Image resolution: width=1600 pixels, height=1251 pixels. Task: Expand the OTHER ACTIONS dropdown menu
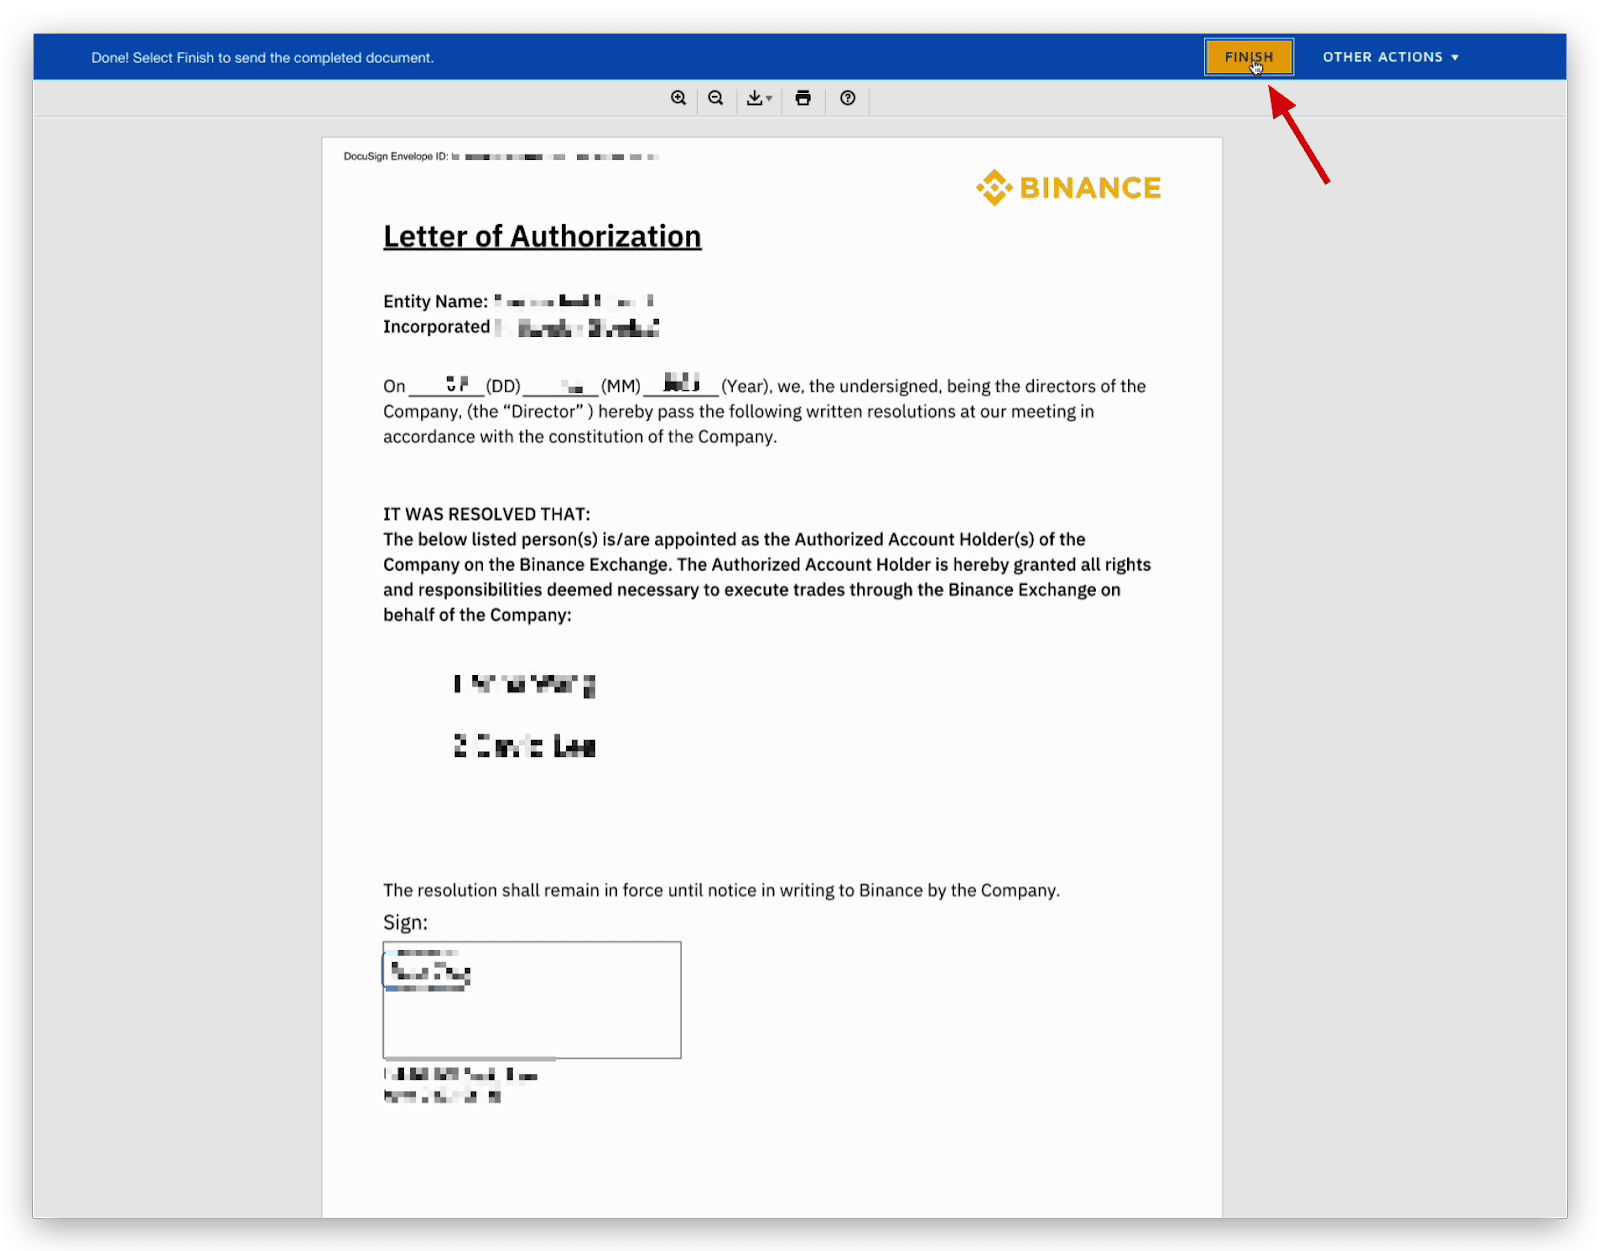coord(1390,57)
